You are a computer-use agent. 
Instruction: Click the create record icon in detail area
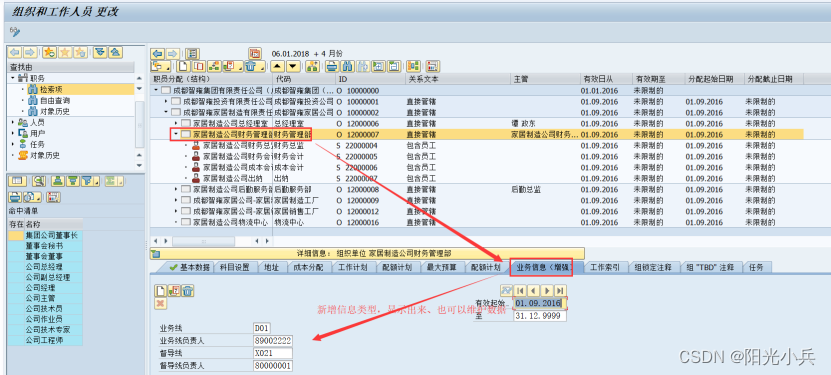(160, 290)
